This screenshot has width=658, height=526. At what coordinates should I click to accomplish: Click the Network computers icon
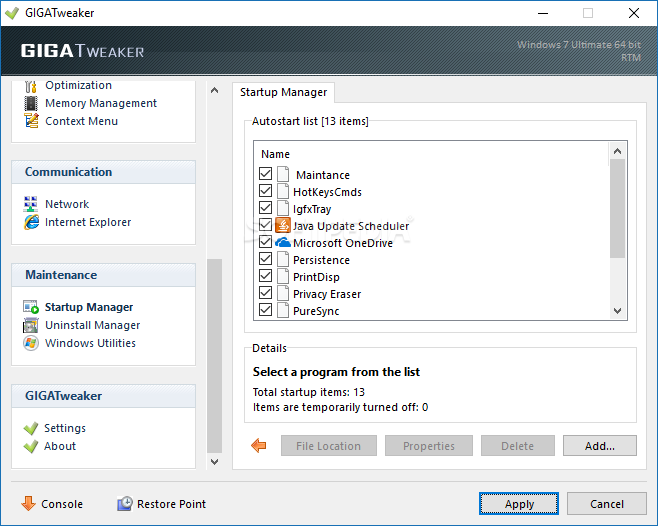[x=31, y=204]
